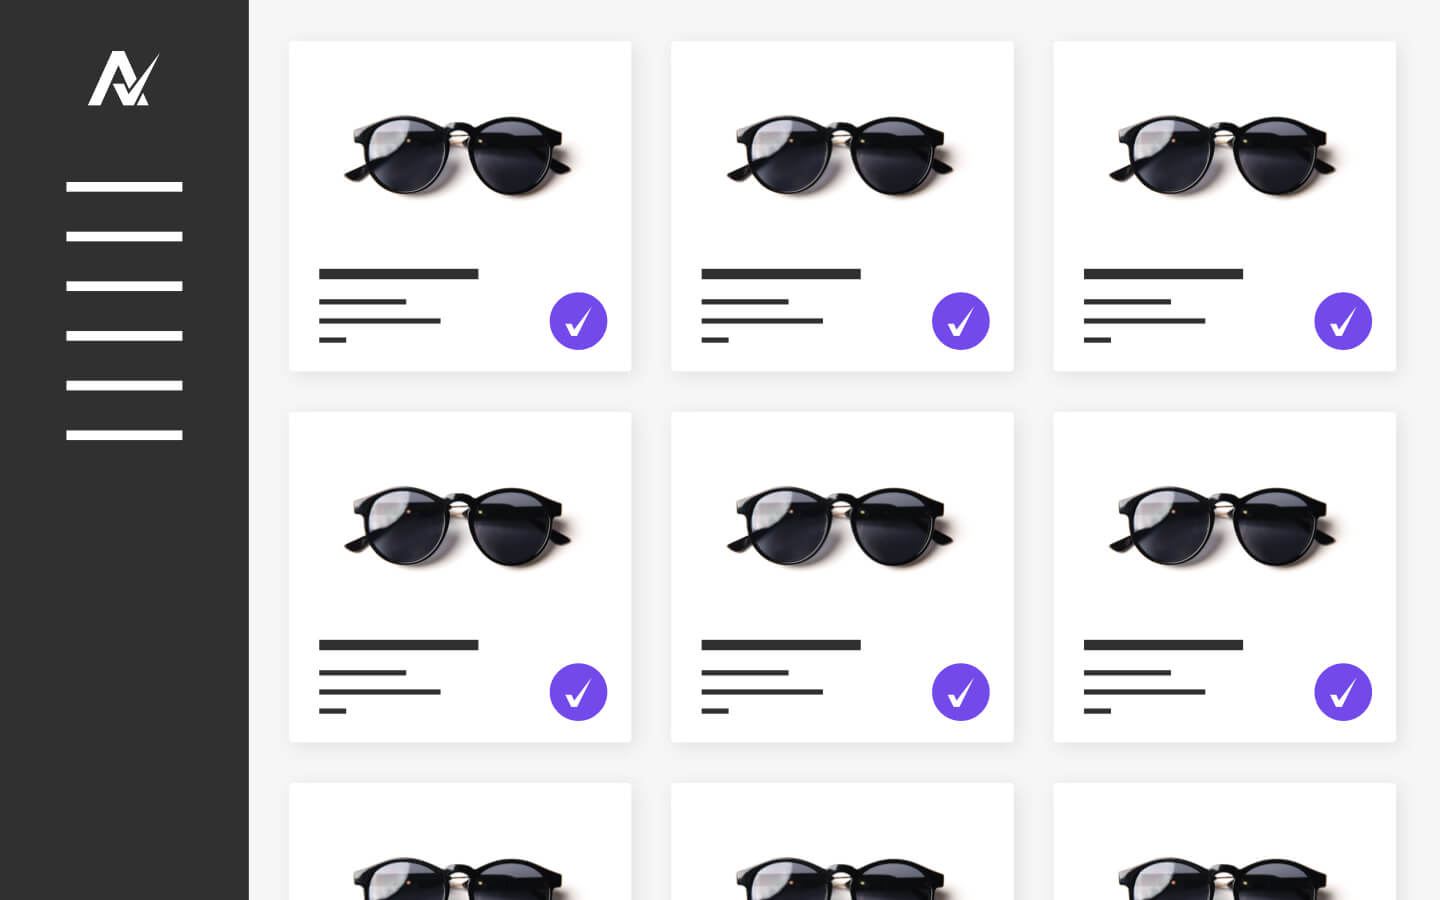Choose the fifth sidebar menu line
Image resolution: width=1440 pixels, height=900 pixels.
pos(124,385)
